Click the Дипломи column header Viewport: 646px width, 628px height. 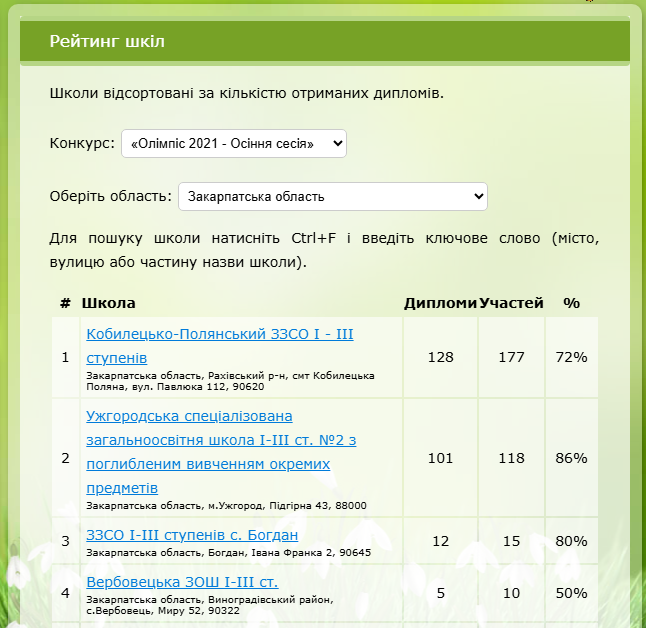tap(440, 303)
